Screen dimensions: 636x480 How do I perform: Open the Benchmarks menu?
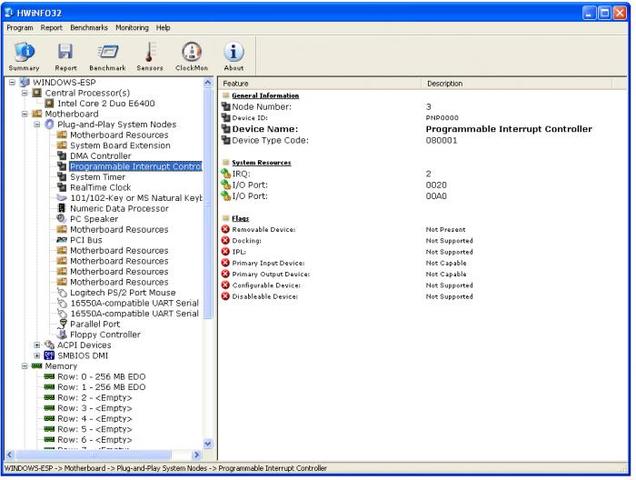pyautogui.click(x=89, y=28)
